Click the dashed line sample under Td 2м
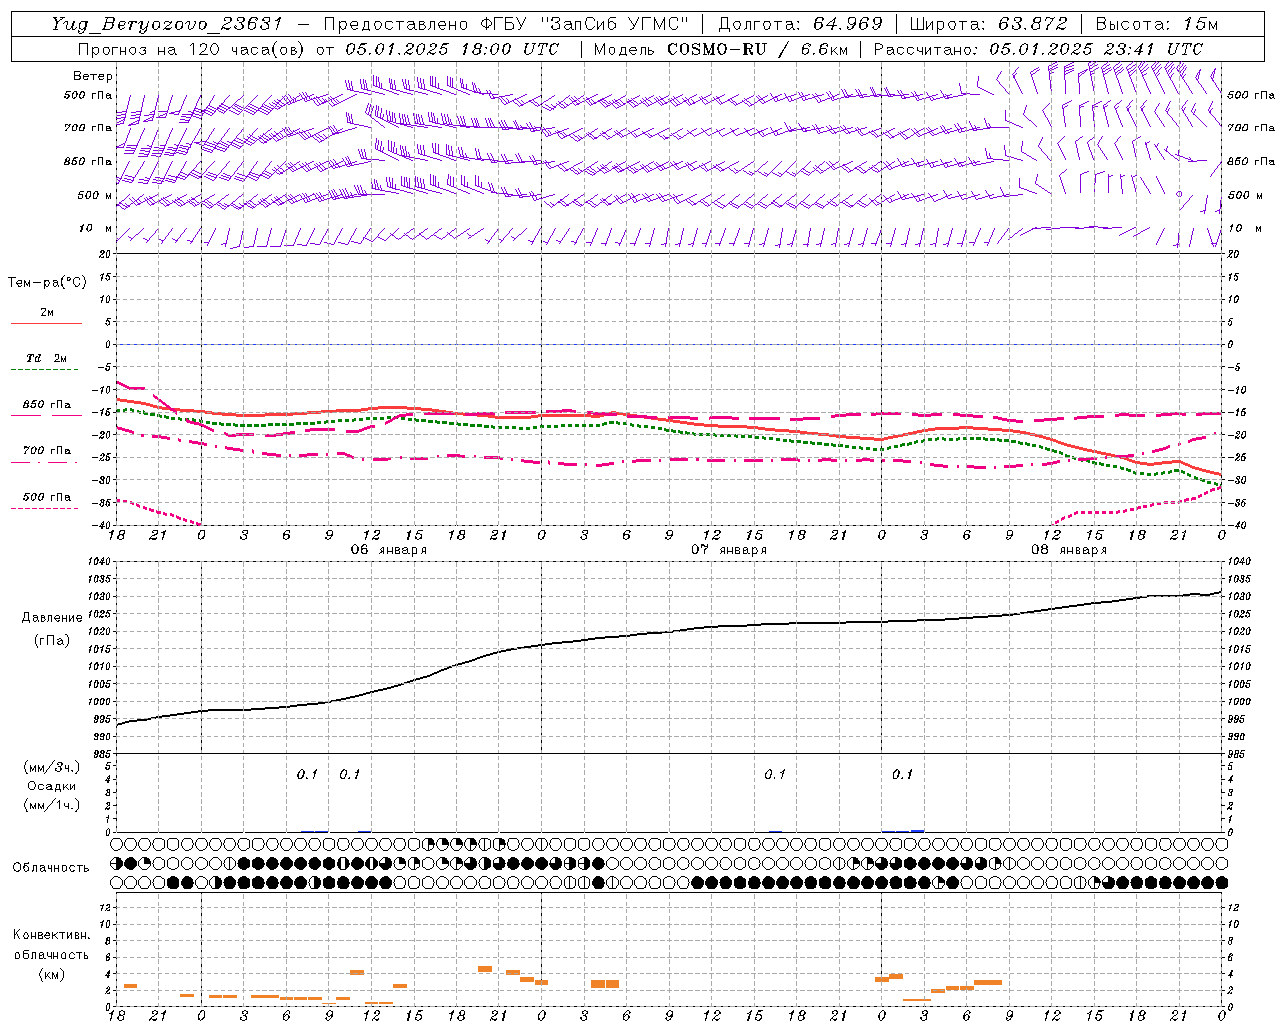 click(x=46, y=370)
